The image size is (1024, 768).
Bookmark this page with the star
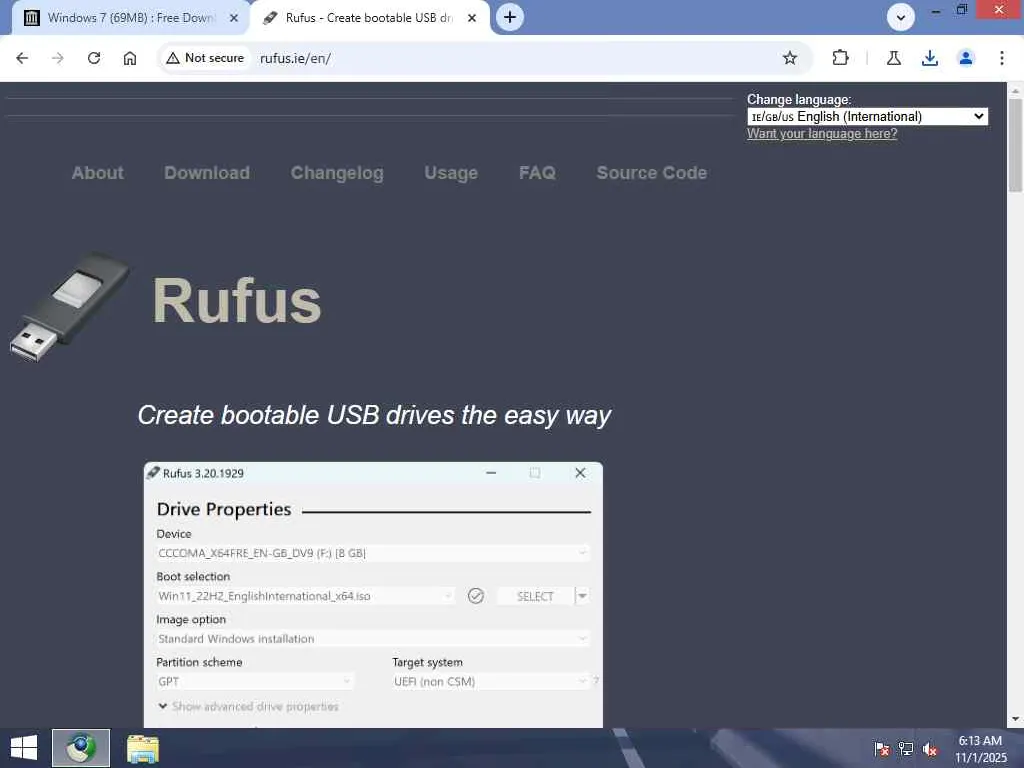[790, 58]
